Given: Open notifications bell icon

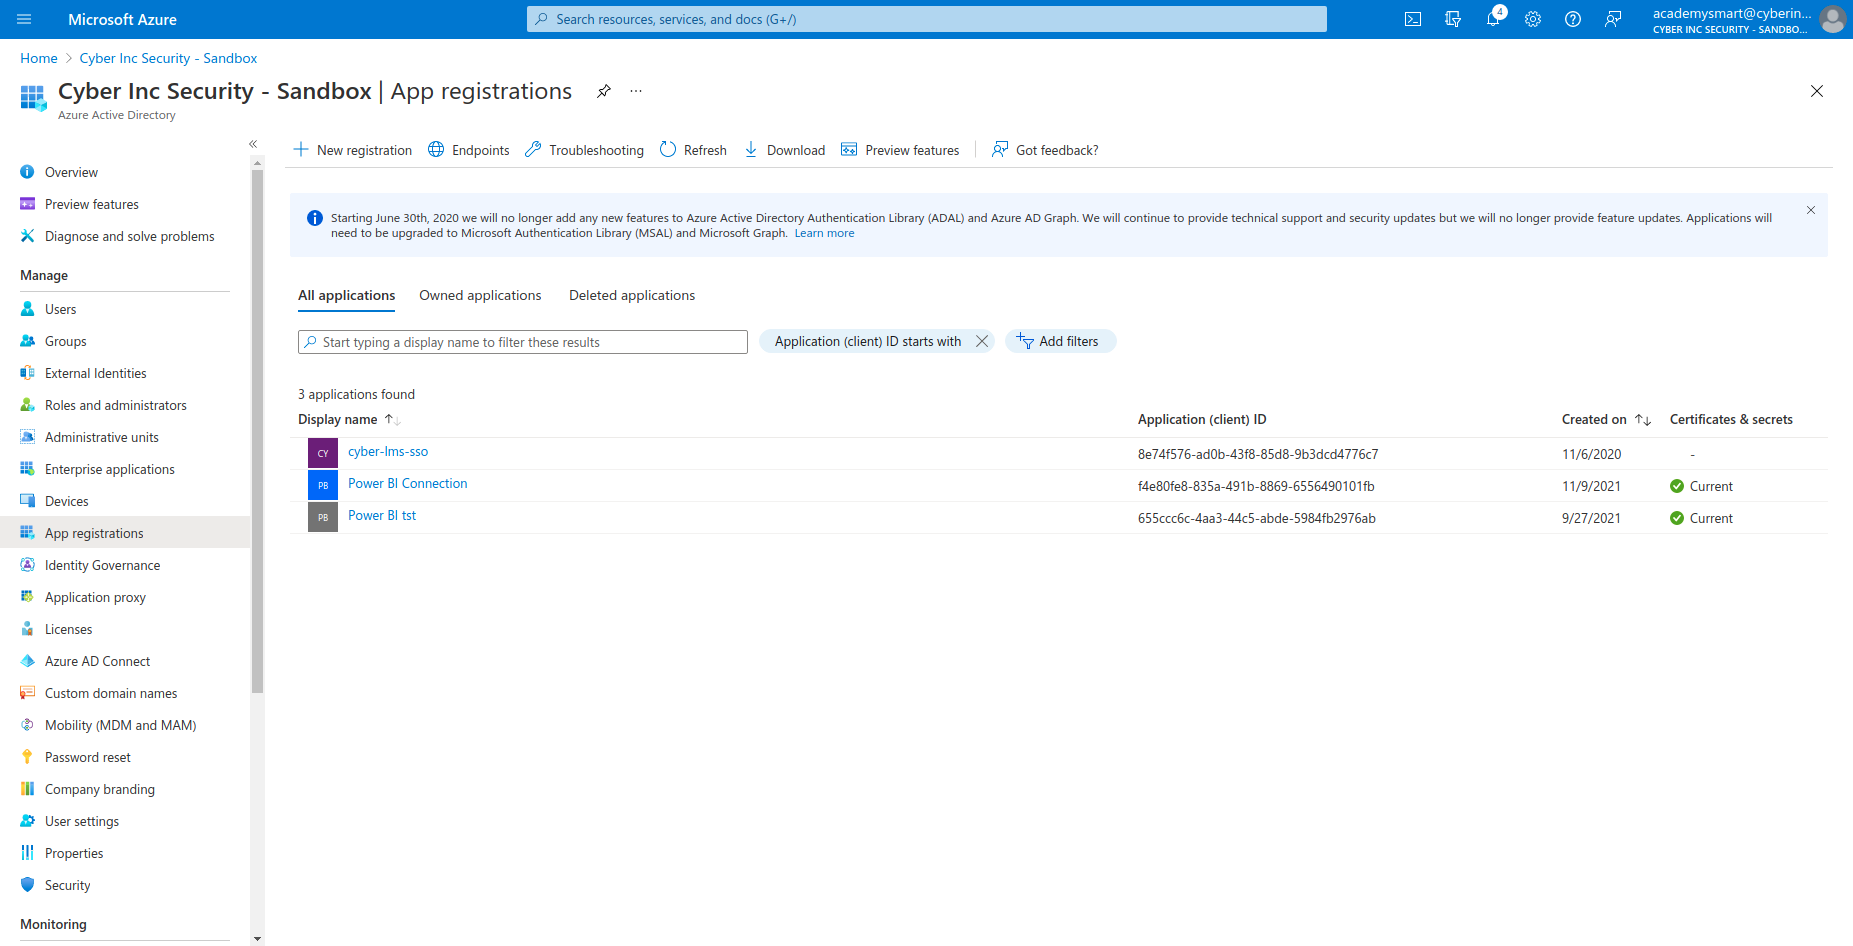Looking at the screenshot, I should pos(1493,19).
